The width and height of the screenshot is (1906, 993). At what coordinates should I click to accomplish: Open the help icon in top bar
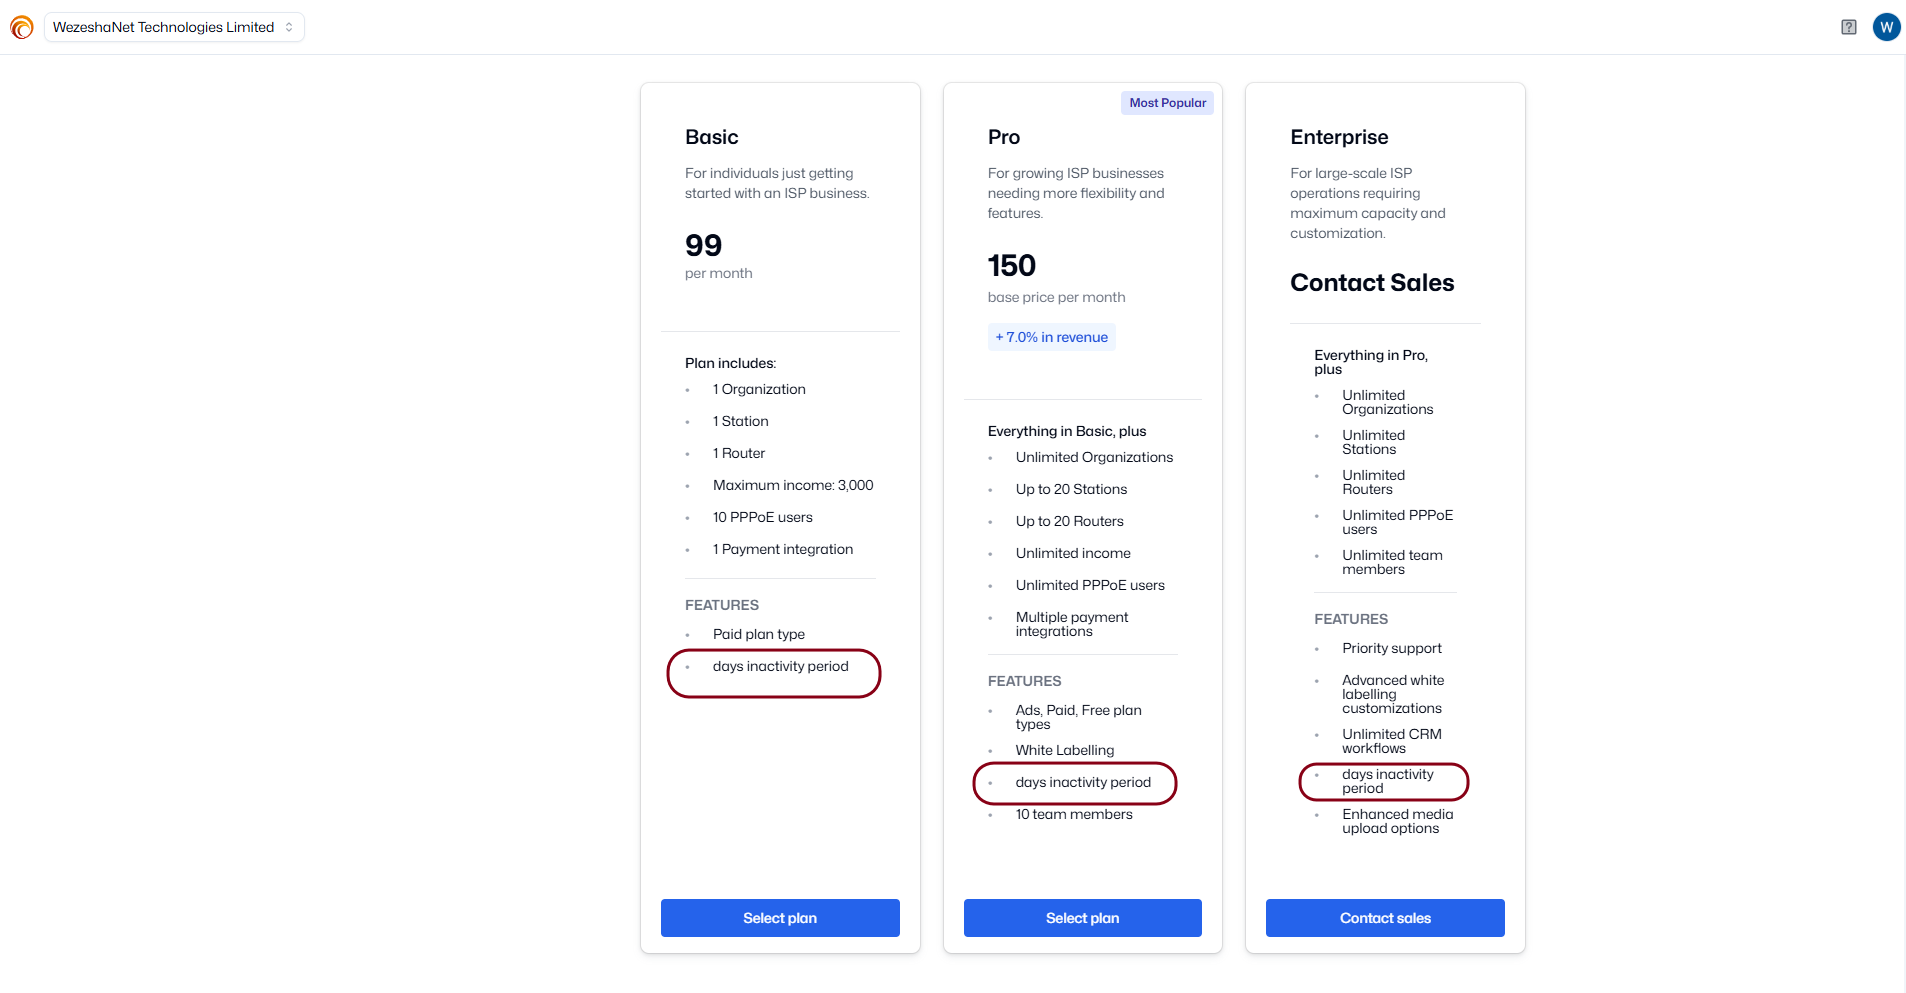click(1849, 27)
